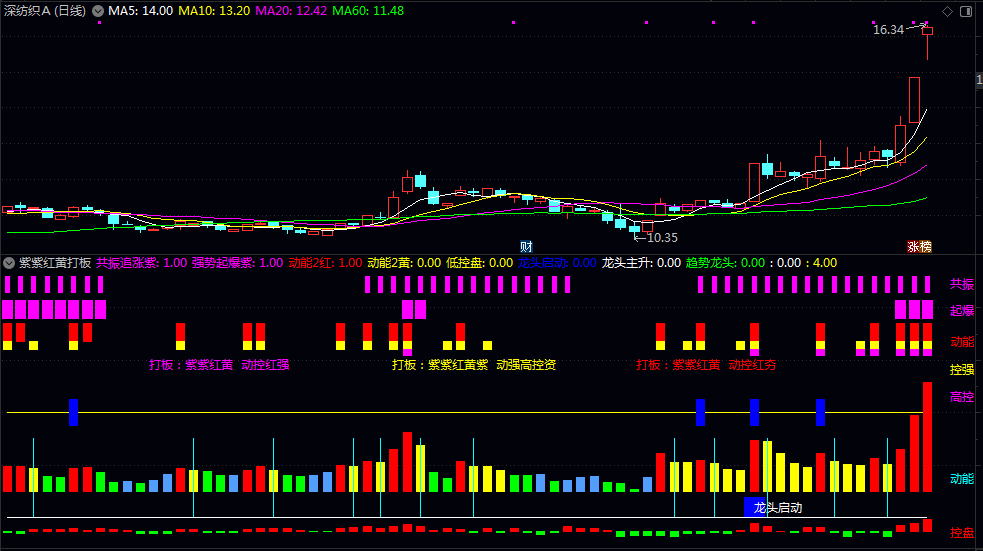Click the diamond icon at chart top right
983x551 pixels.
tap(947, 11)
